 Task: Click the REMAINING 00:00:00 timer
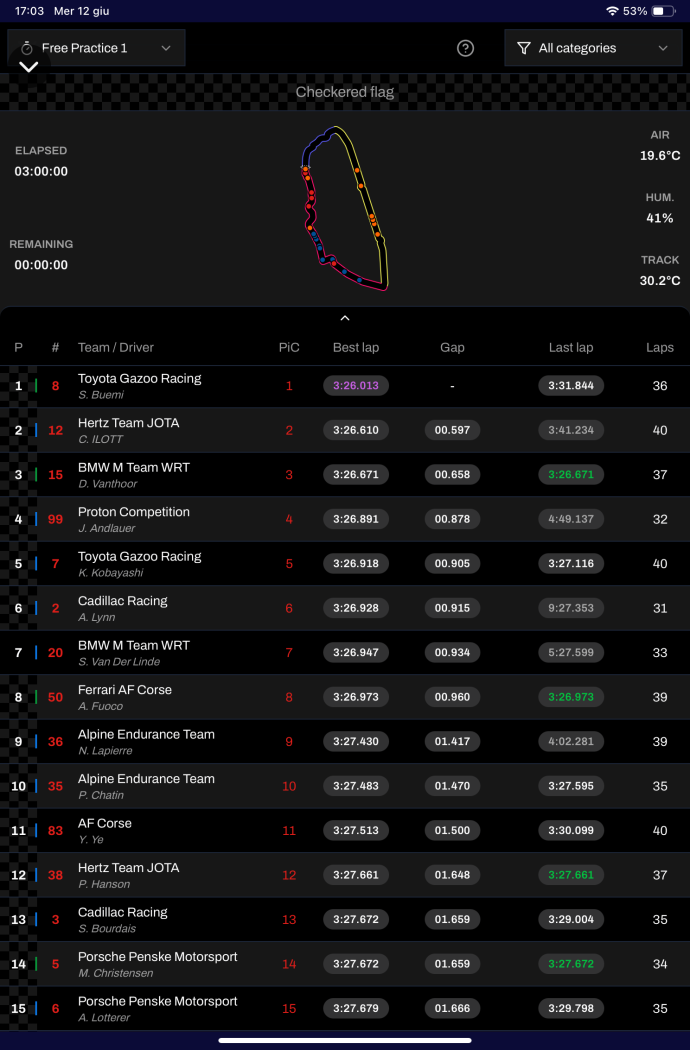click(x=42, y=254)
